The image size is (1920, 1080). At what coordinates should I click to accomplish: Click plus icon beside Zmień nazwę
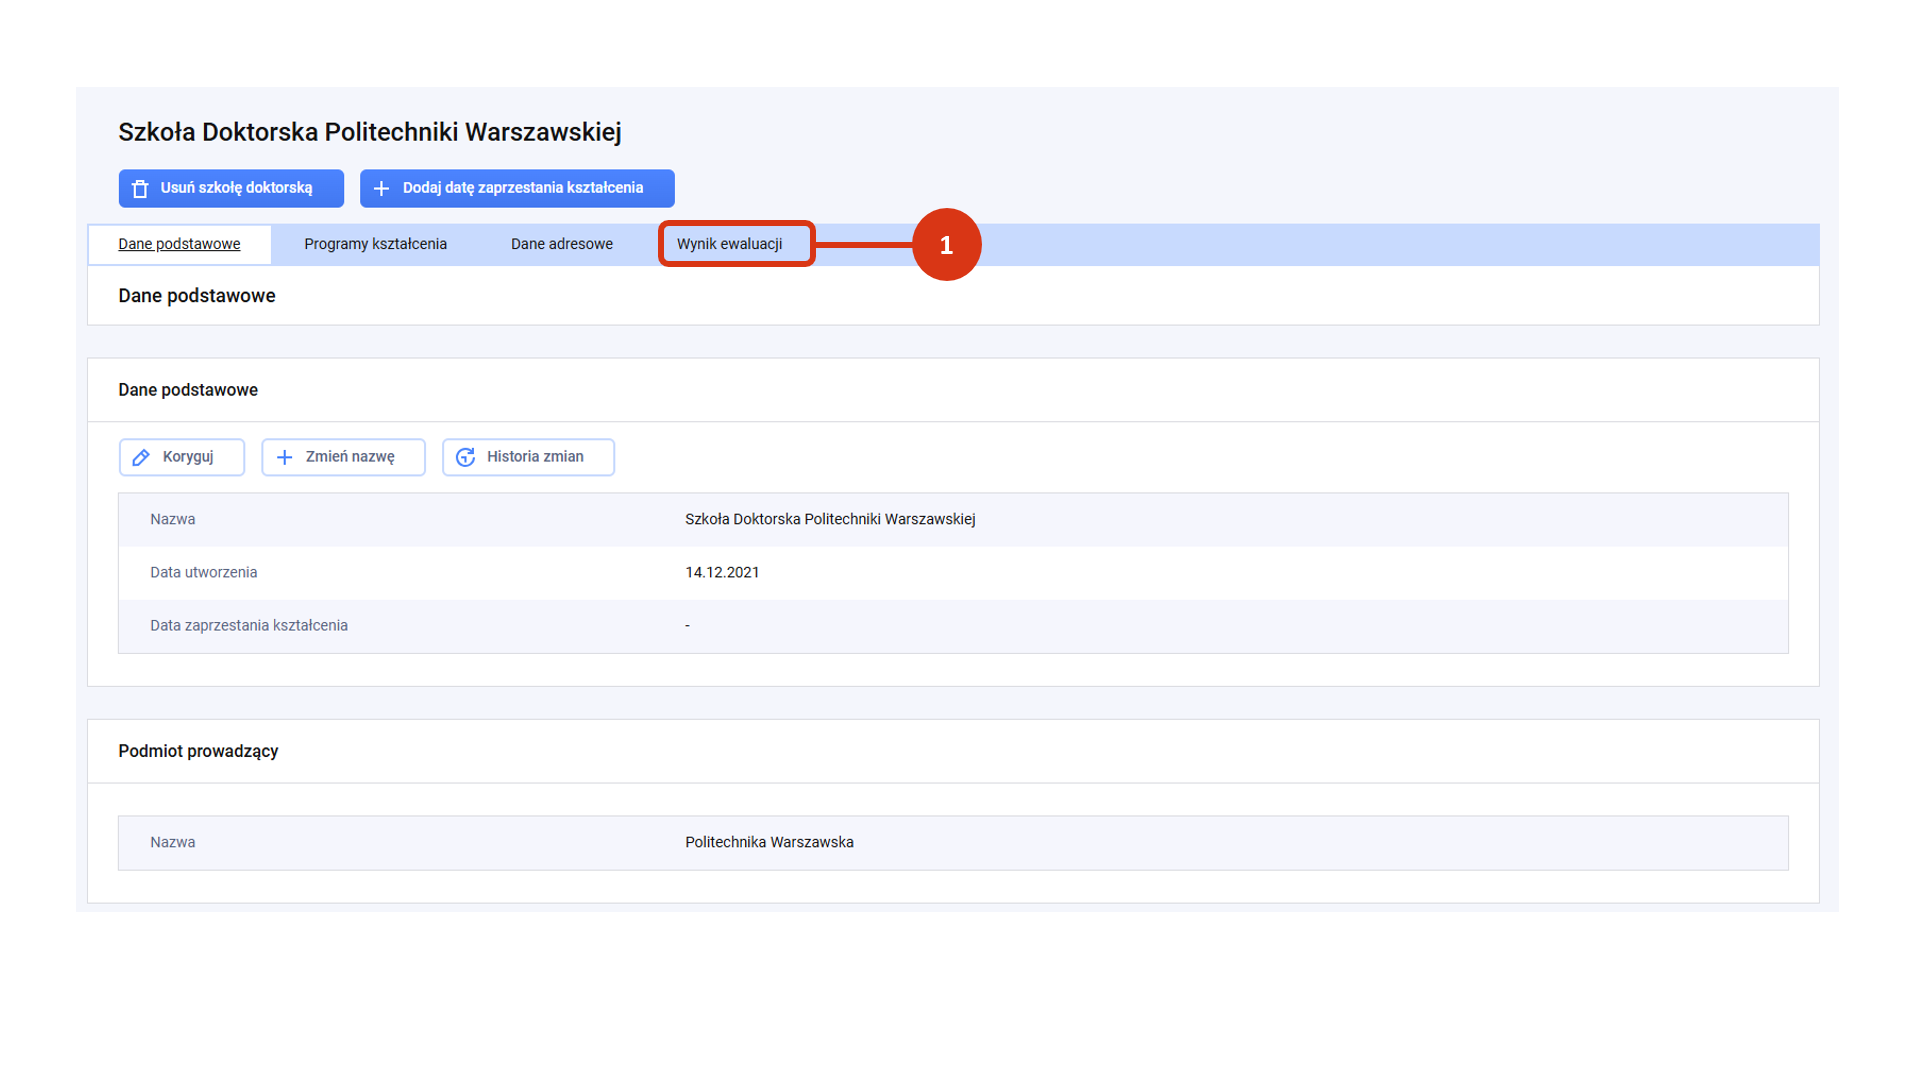point(285,457)
